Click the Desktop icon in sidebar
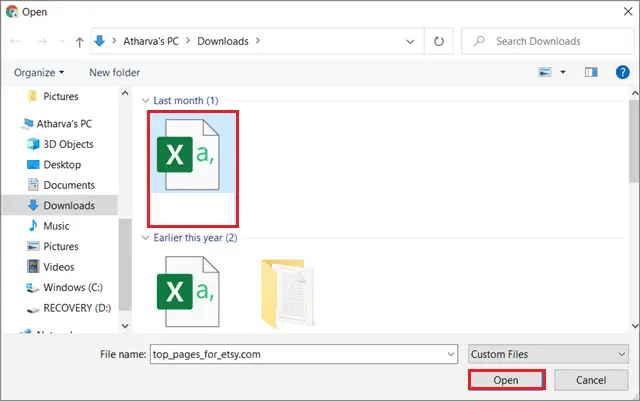Image resolution: width=640 pixels, height=401 pixels. click(x=33, y=165)
